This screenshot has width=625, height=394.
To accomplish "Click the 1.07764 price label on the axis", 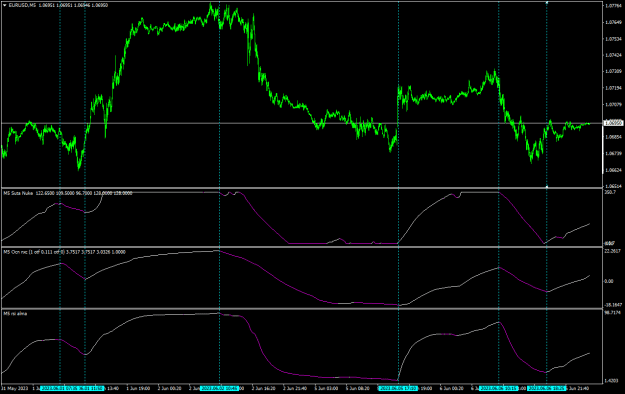I will (x=614, y=6).
